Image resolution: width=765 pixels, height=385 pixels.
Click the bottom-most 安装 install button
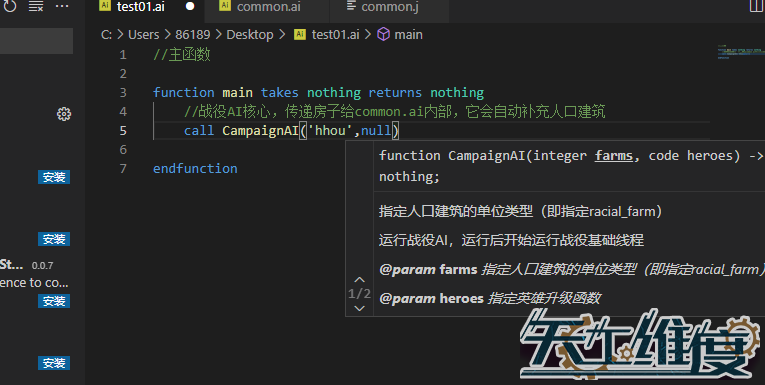tap(54, 363)
